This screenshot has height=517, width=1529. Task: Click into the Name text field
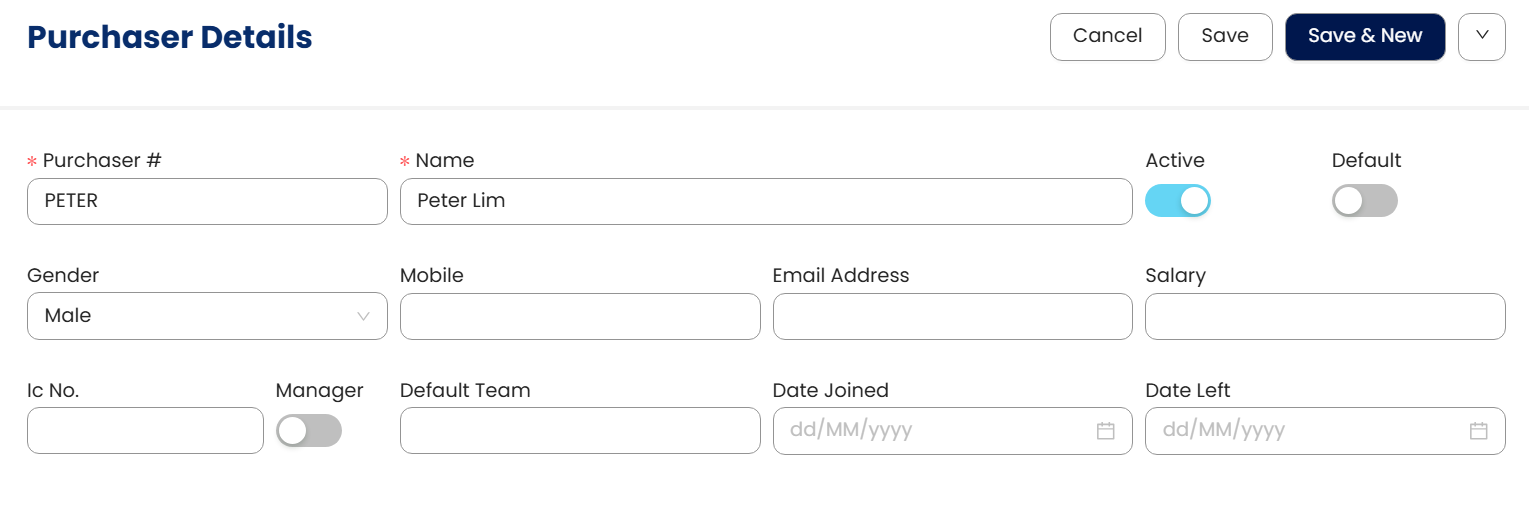click(765, 201)
